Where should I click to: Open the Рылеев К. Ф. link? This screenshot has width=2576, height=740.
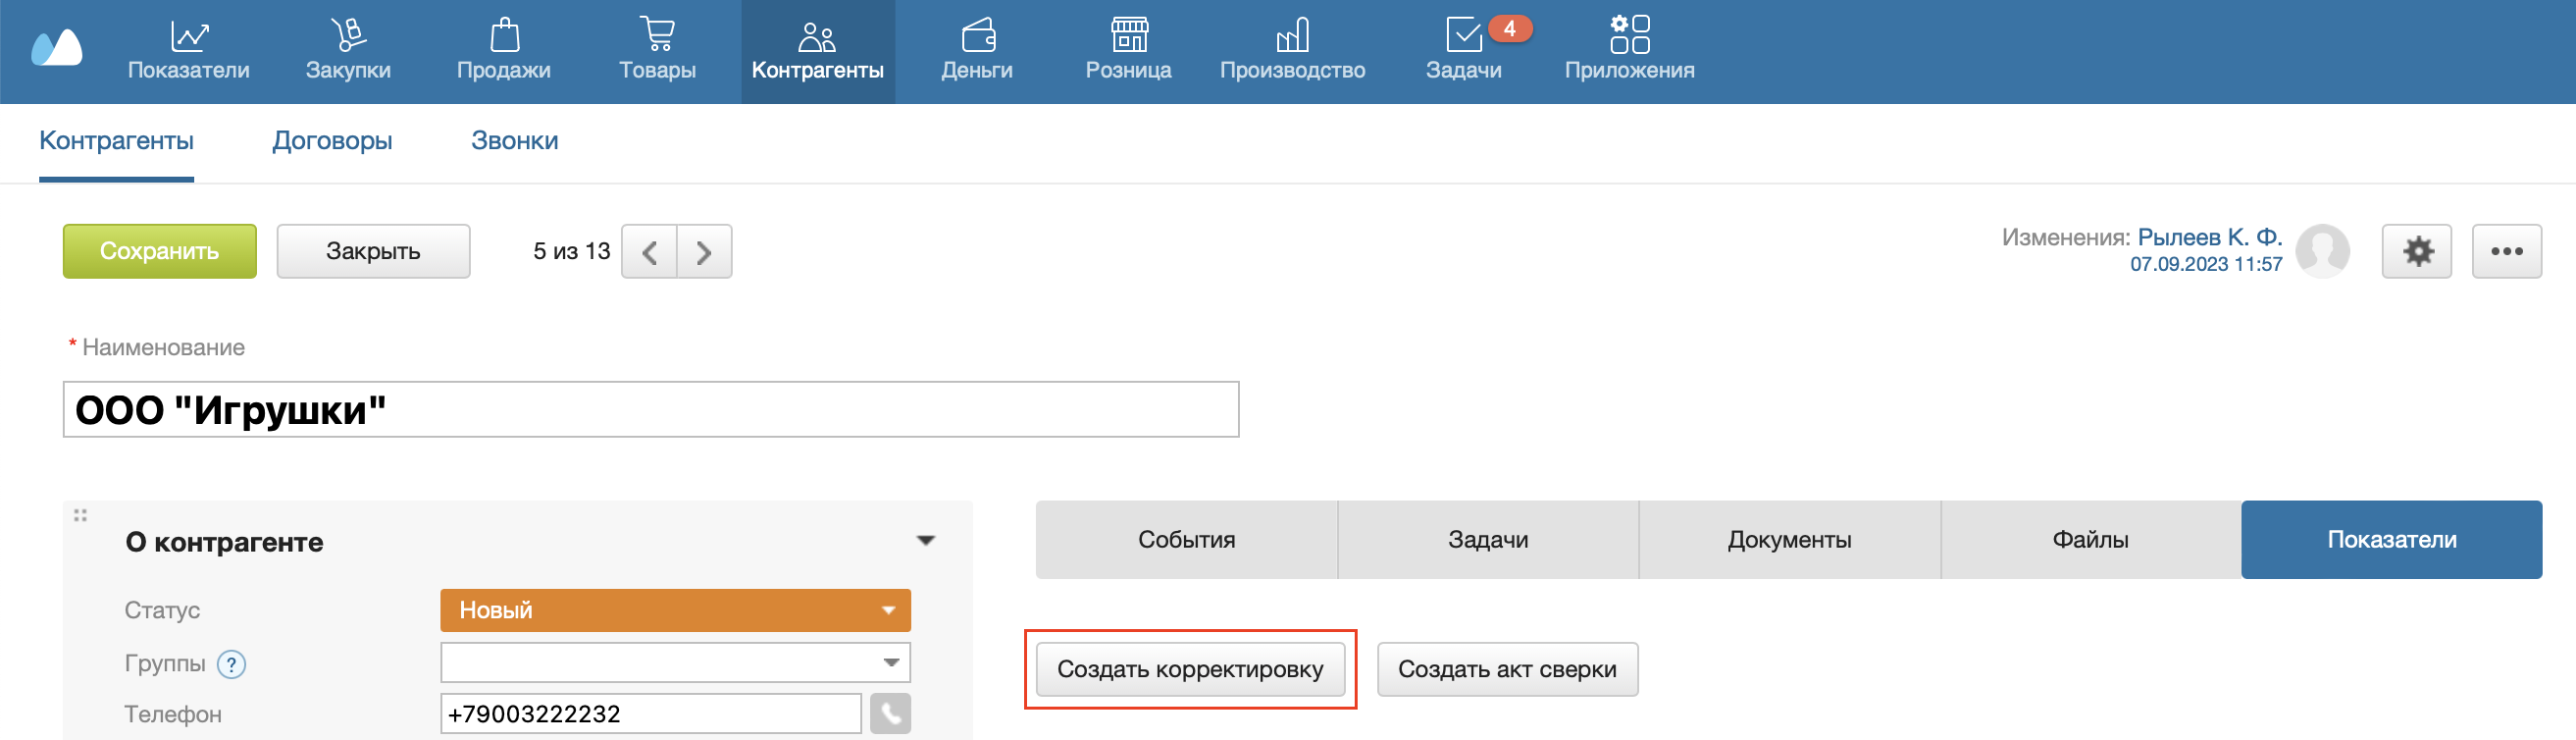tap(2209, 237)
